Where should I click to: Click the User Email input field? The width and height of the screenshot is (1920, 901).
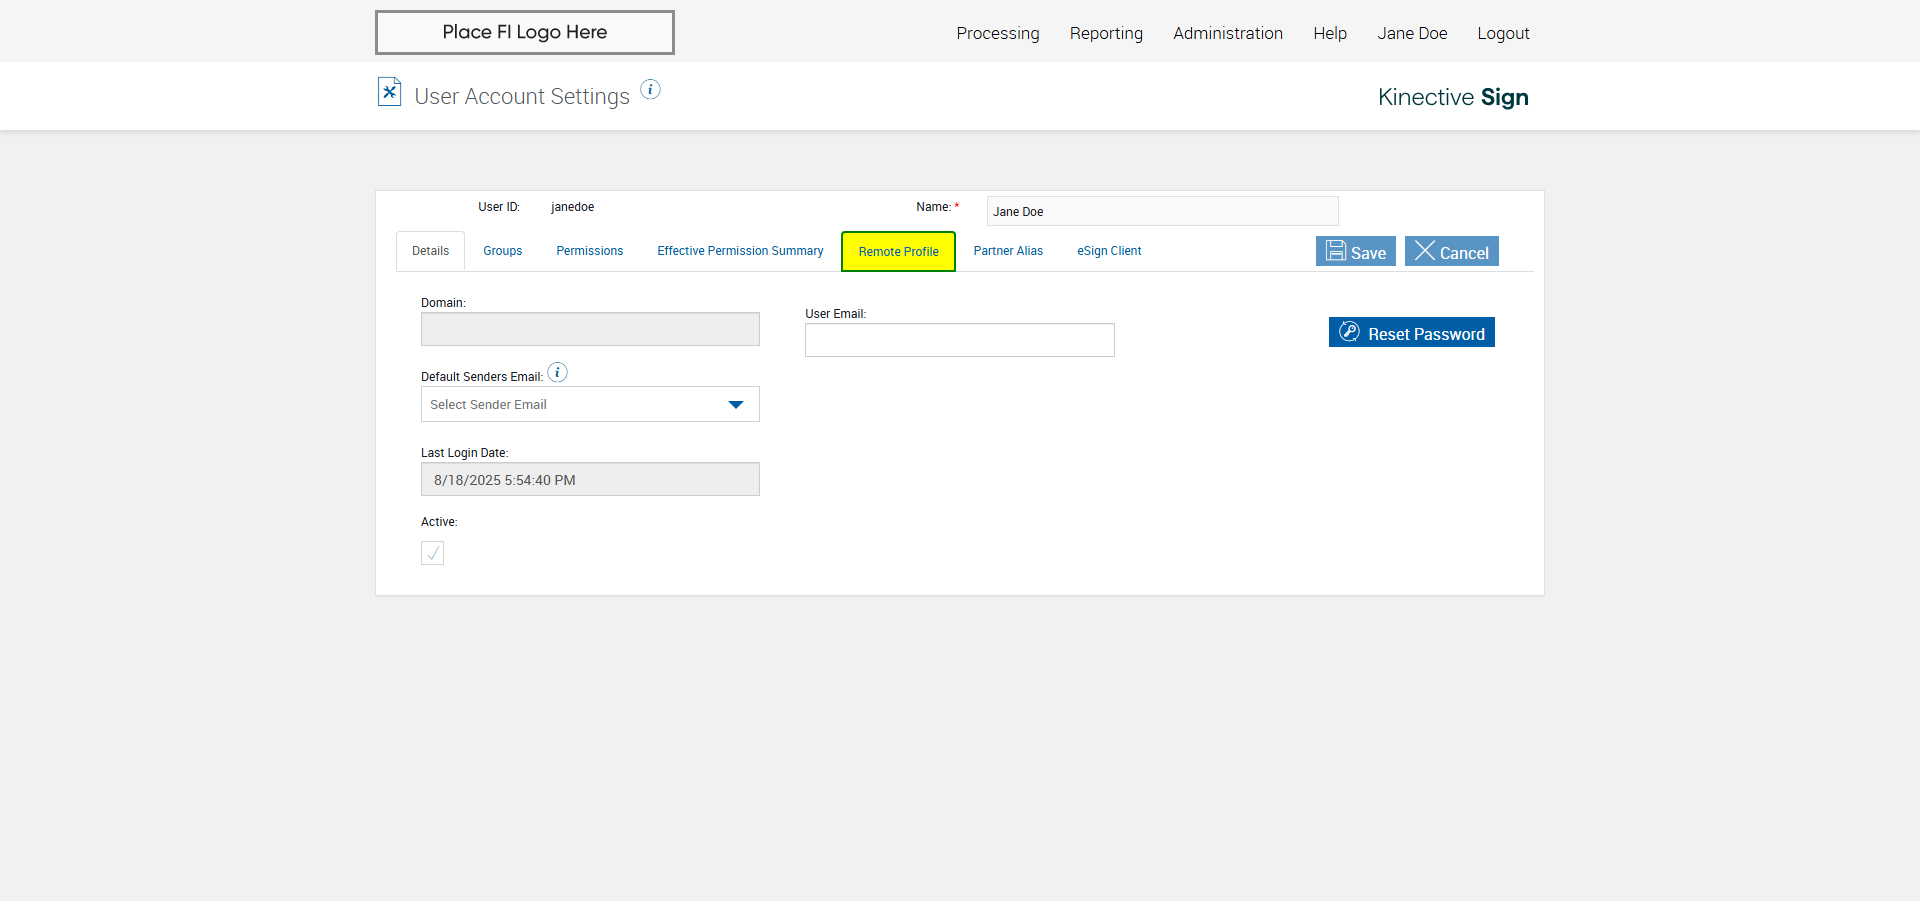pos(959,340)
